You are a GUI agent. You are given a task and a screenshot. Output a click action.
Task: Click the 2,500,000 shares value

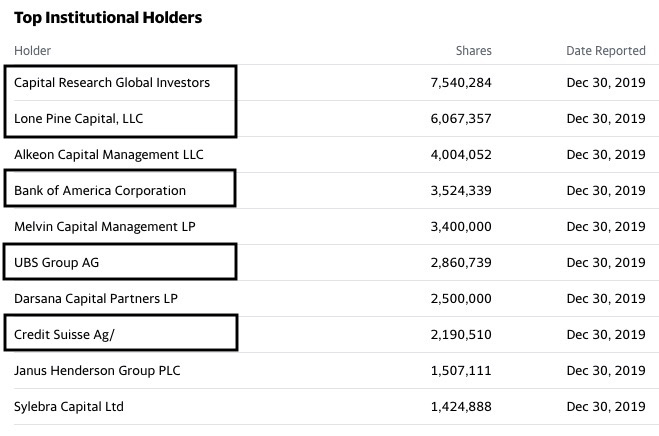[x=459, y=298]
